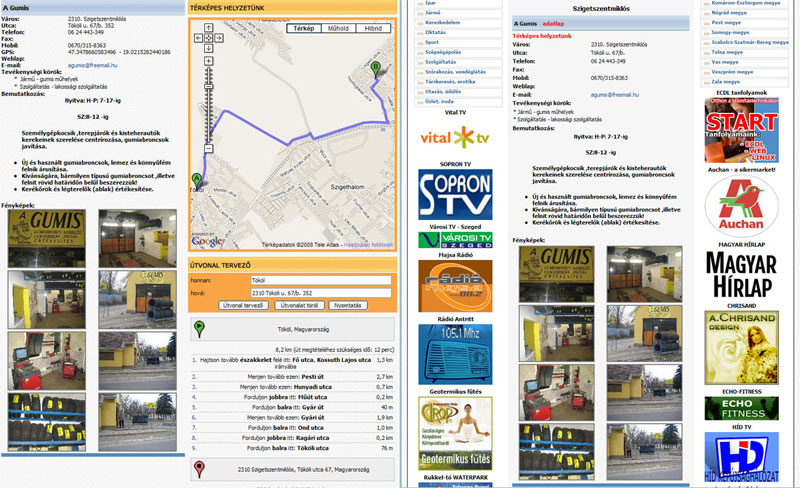Click the Útvonal tervező button

pos(243,305)
